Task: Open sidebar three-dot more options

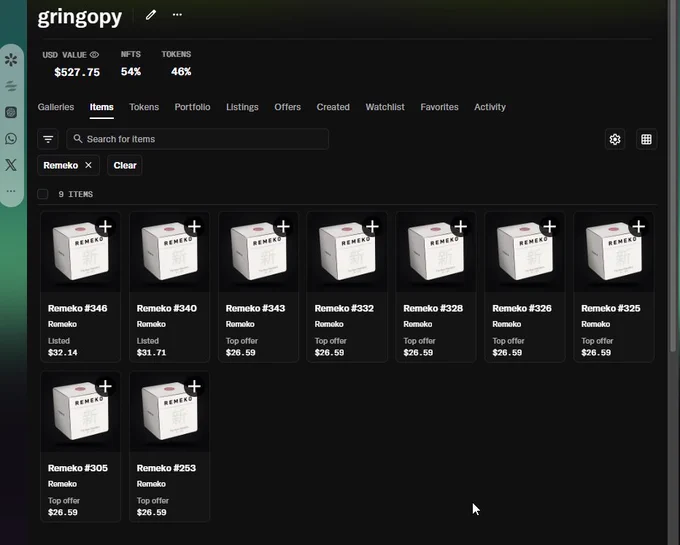Action: pos(11,191)
